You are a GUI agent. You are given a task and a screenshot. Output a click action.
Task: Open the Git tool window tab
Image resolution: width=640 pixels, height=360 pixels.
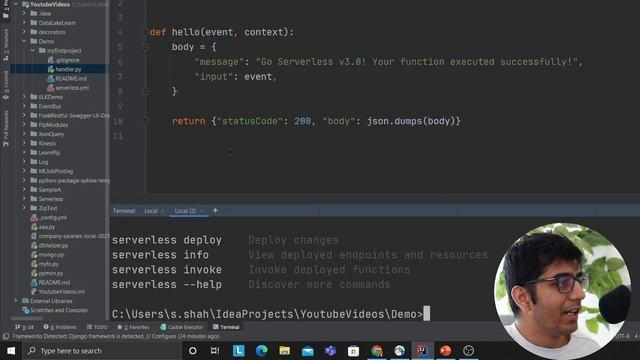(x=24, y=327)
